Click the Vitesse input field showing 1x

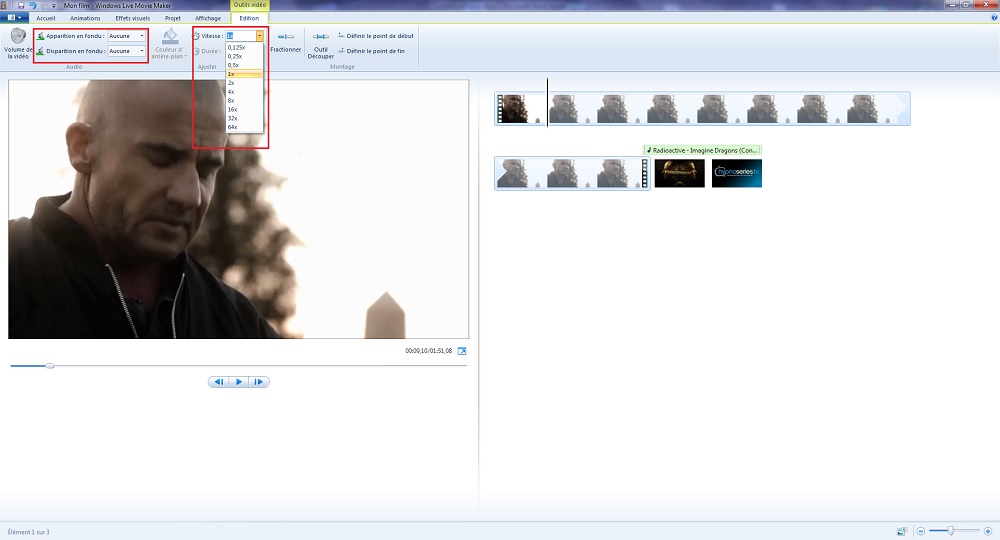coord(241,36)
